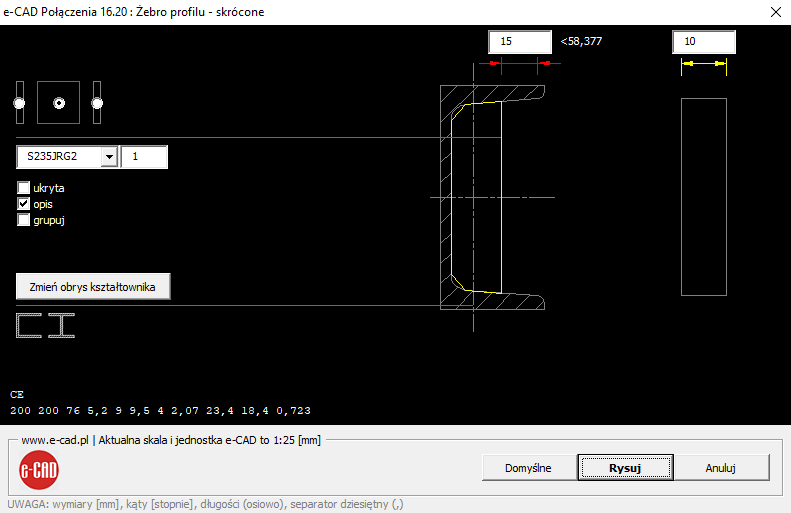The image size is (791, 513).
Task: Click the Domyślne button
Action: [x=528, y=468]
